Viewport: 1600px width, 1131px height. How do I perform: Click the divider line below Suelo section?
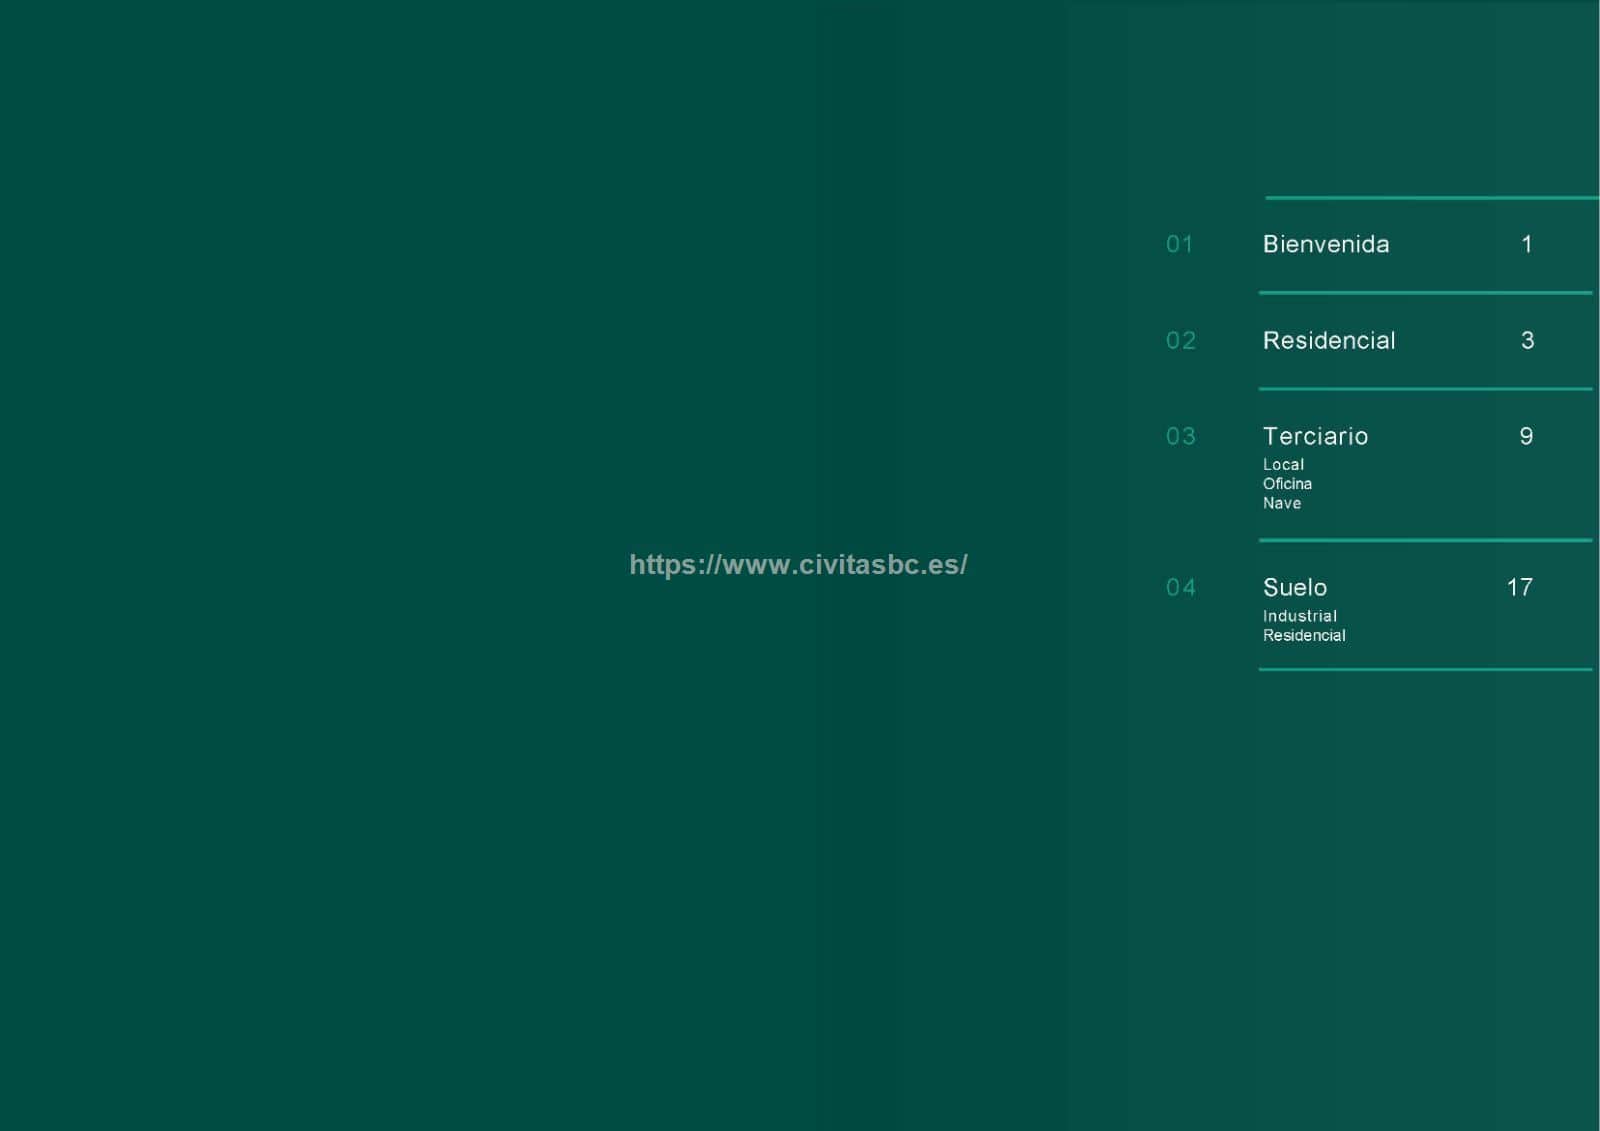pos(1425,669)
